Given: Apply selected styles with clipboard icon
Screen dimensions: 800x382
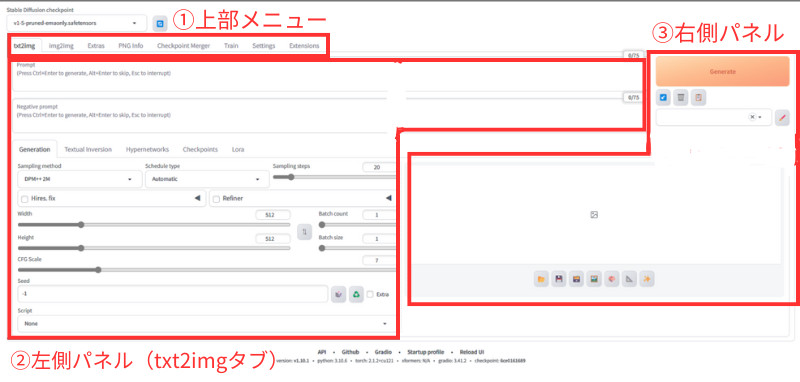Looking at the screenshot, I should tap(698, 97).
